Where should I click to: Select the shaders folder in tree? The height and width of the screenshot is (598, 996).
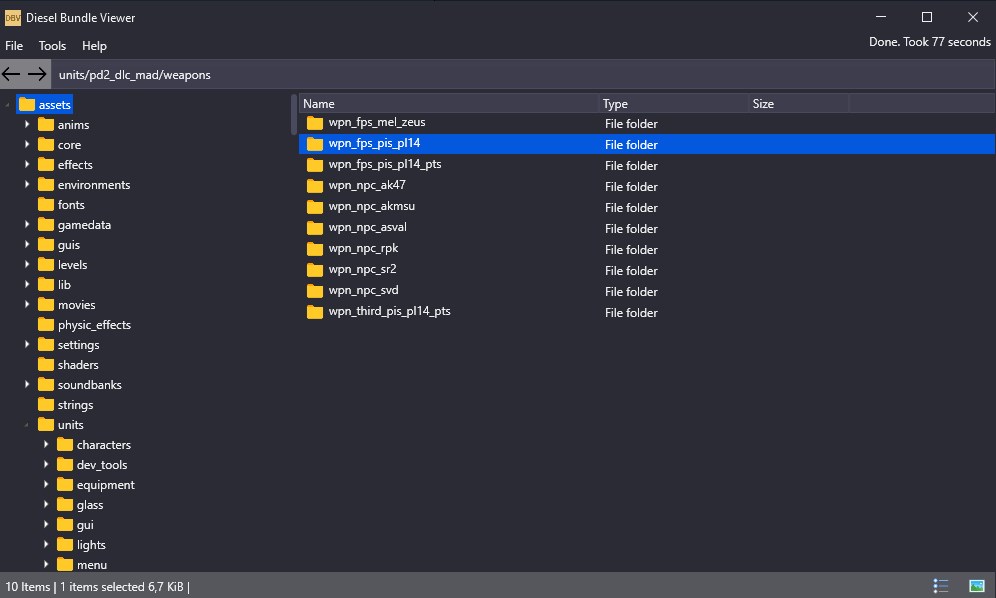pyautogui.click(x=78, y=365)
